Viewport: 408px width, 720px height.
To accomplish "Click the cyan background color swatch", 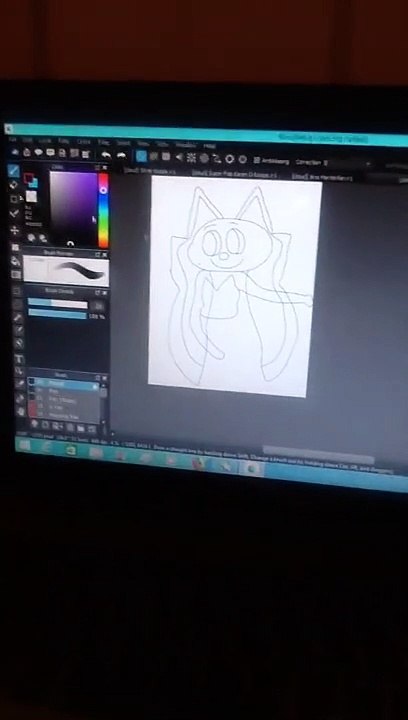I will pyautogui.click(x=34, y=183).
